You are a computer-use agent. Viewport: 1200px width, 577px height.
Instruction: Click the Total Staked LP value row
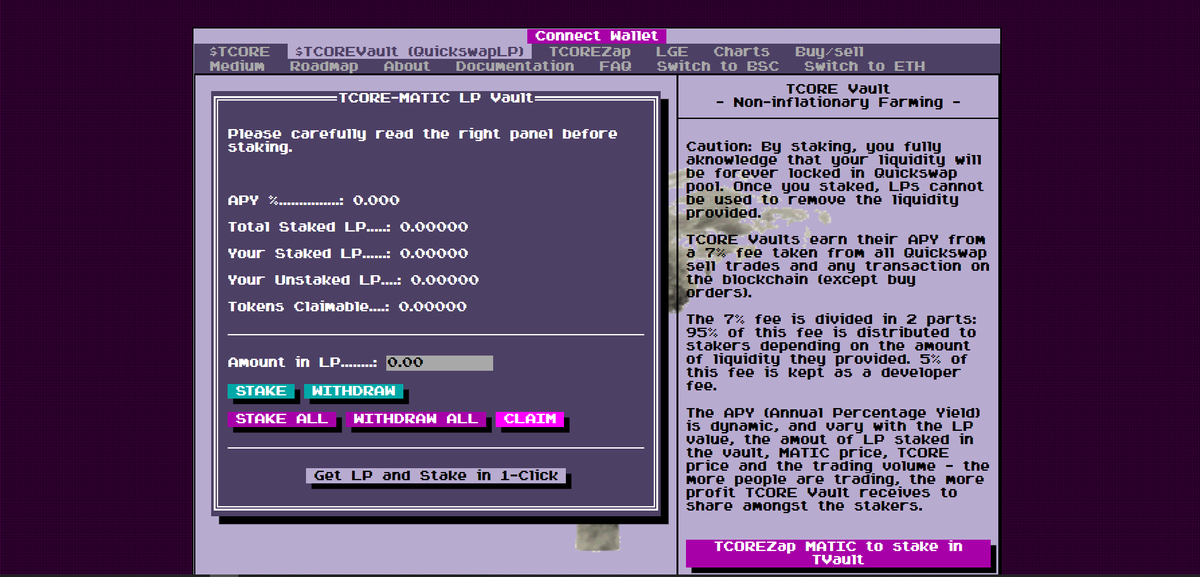pyautogui.click(x=348, y=227)
